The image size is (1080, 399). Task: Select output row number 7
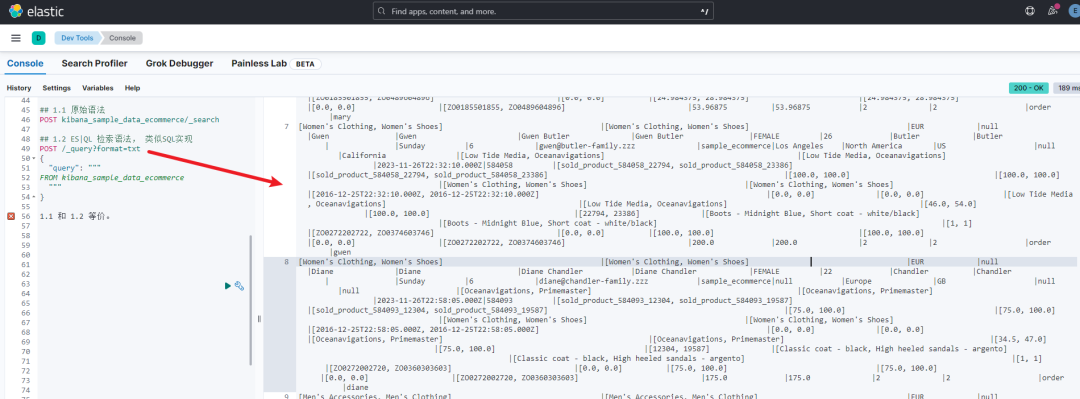(x=287, y=127)
